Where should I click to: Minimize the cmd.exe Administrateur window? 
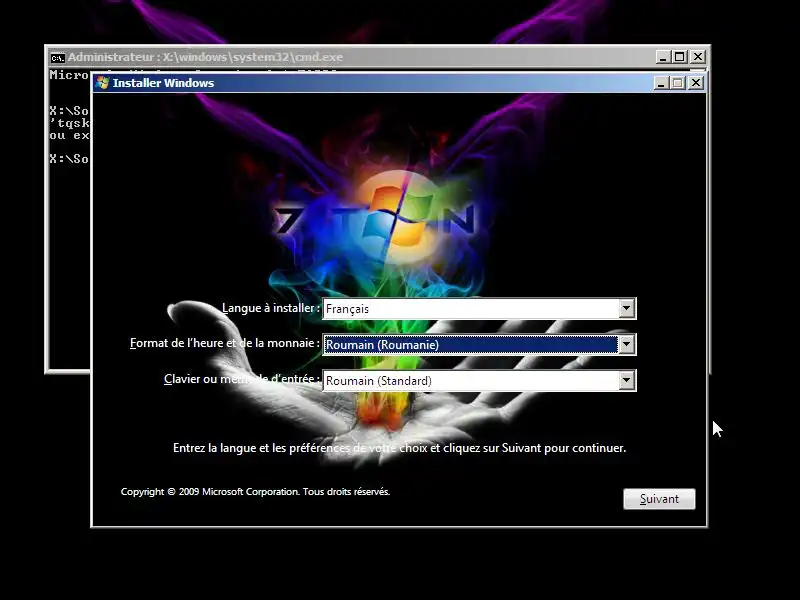click(x=663, y=57)
